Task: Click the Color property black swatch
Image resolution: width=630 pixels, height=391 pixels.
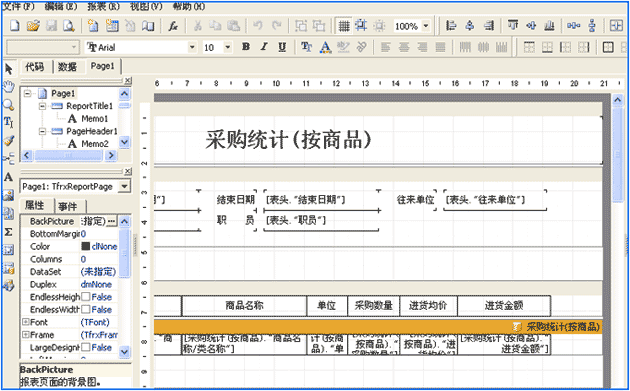Action: tap(85, 246)
